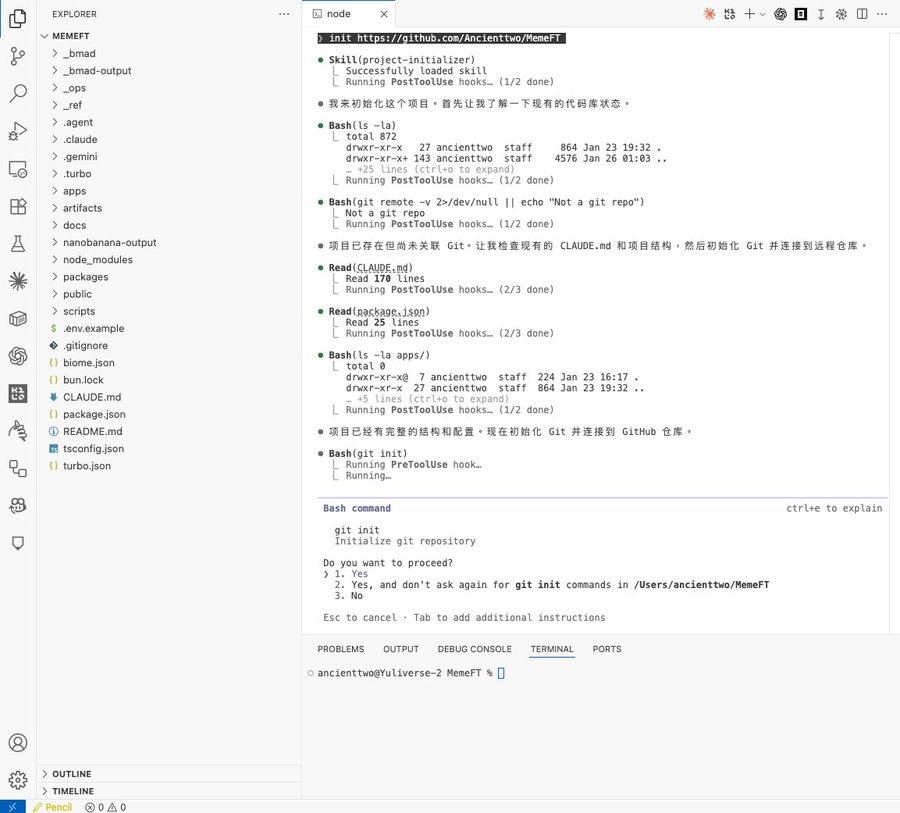Viewport: 900px width, 813px height.
Task: Switch to the PORTS panel tab
Action: [607, 649]
